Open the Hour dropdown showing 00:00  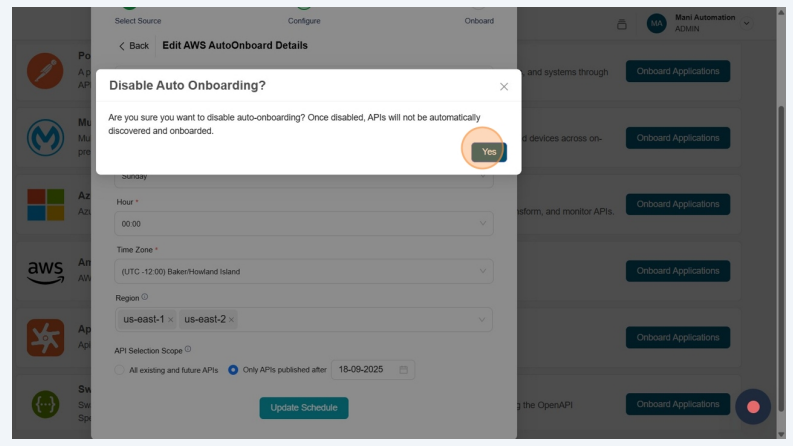304,223
